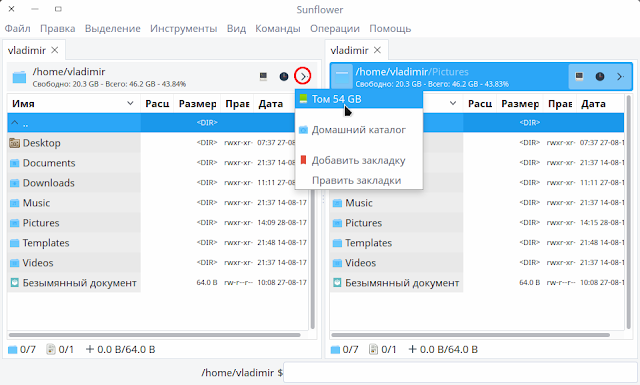Open terminal icon in left panel header

[x=263, y=76]
